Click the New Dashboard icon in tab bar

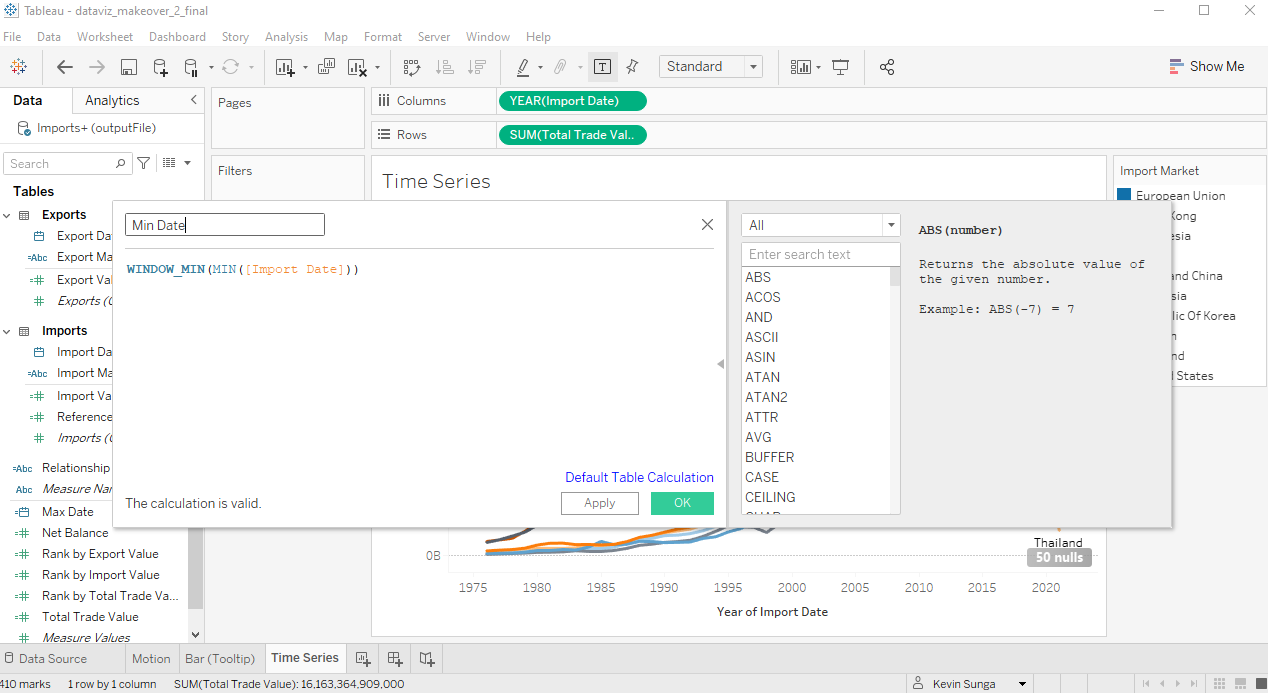click(x=395, y=658)
